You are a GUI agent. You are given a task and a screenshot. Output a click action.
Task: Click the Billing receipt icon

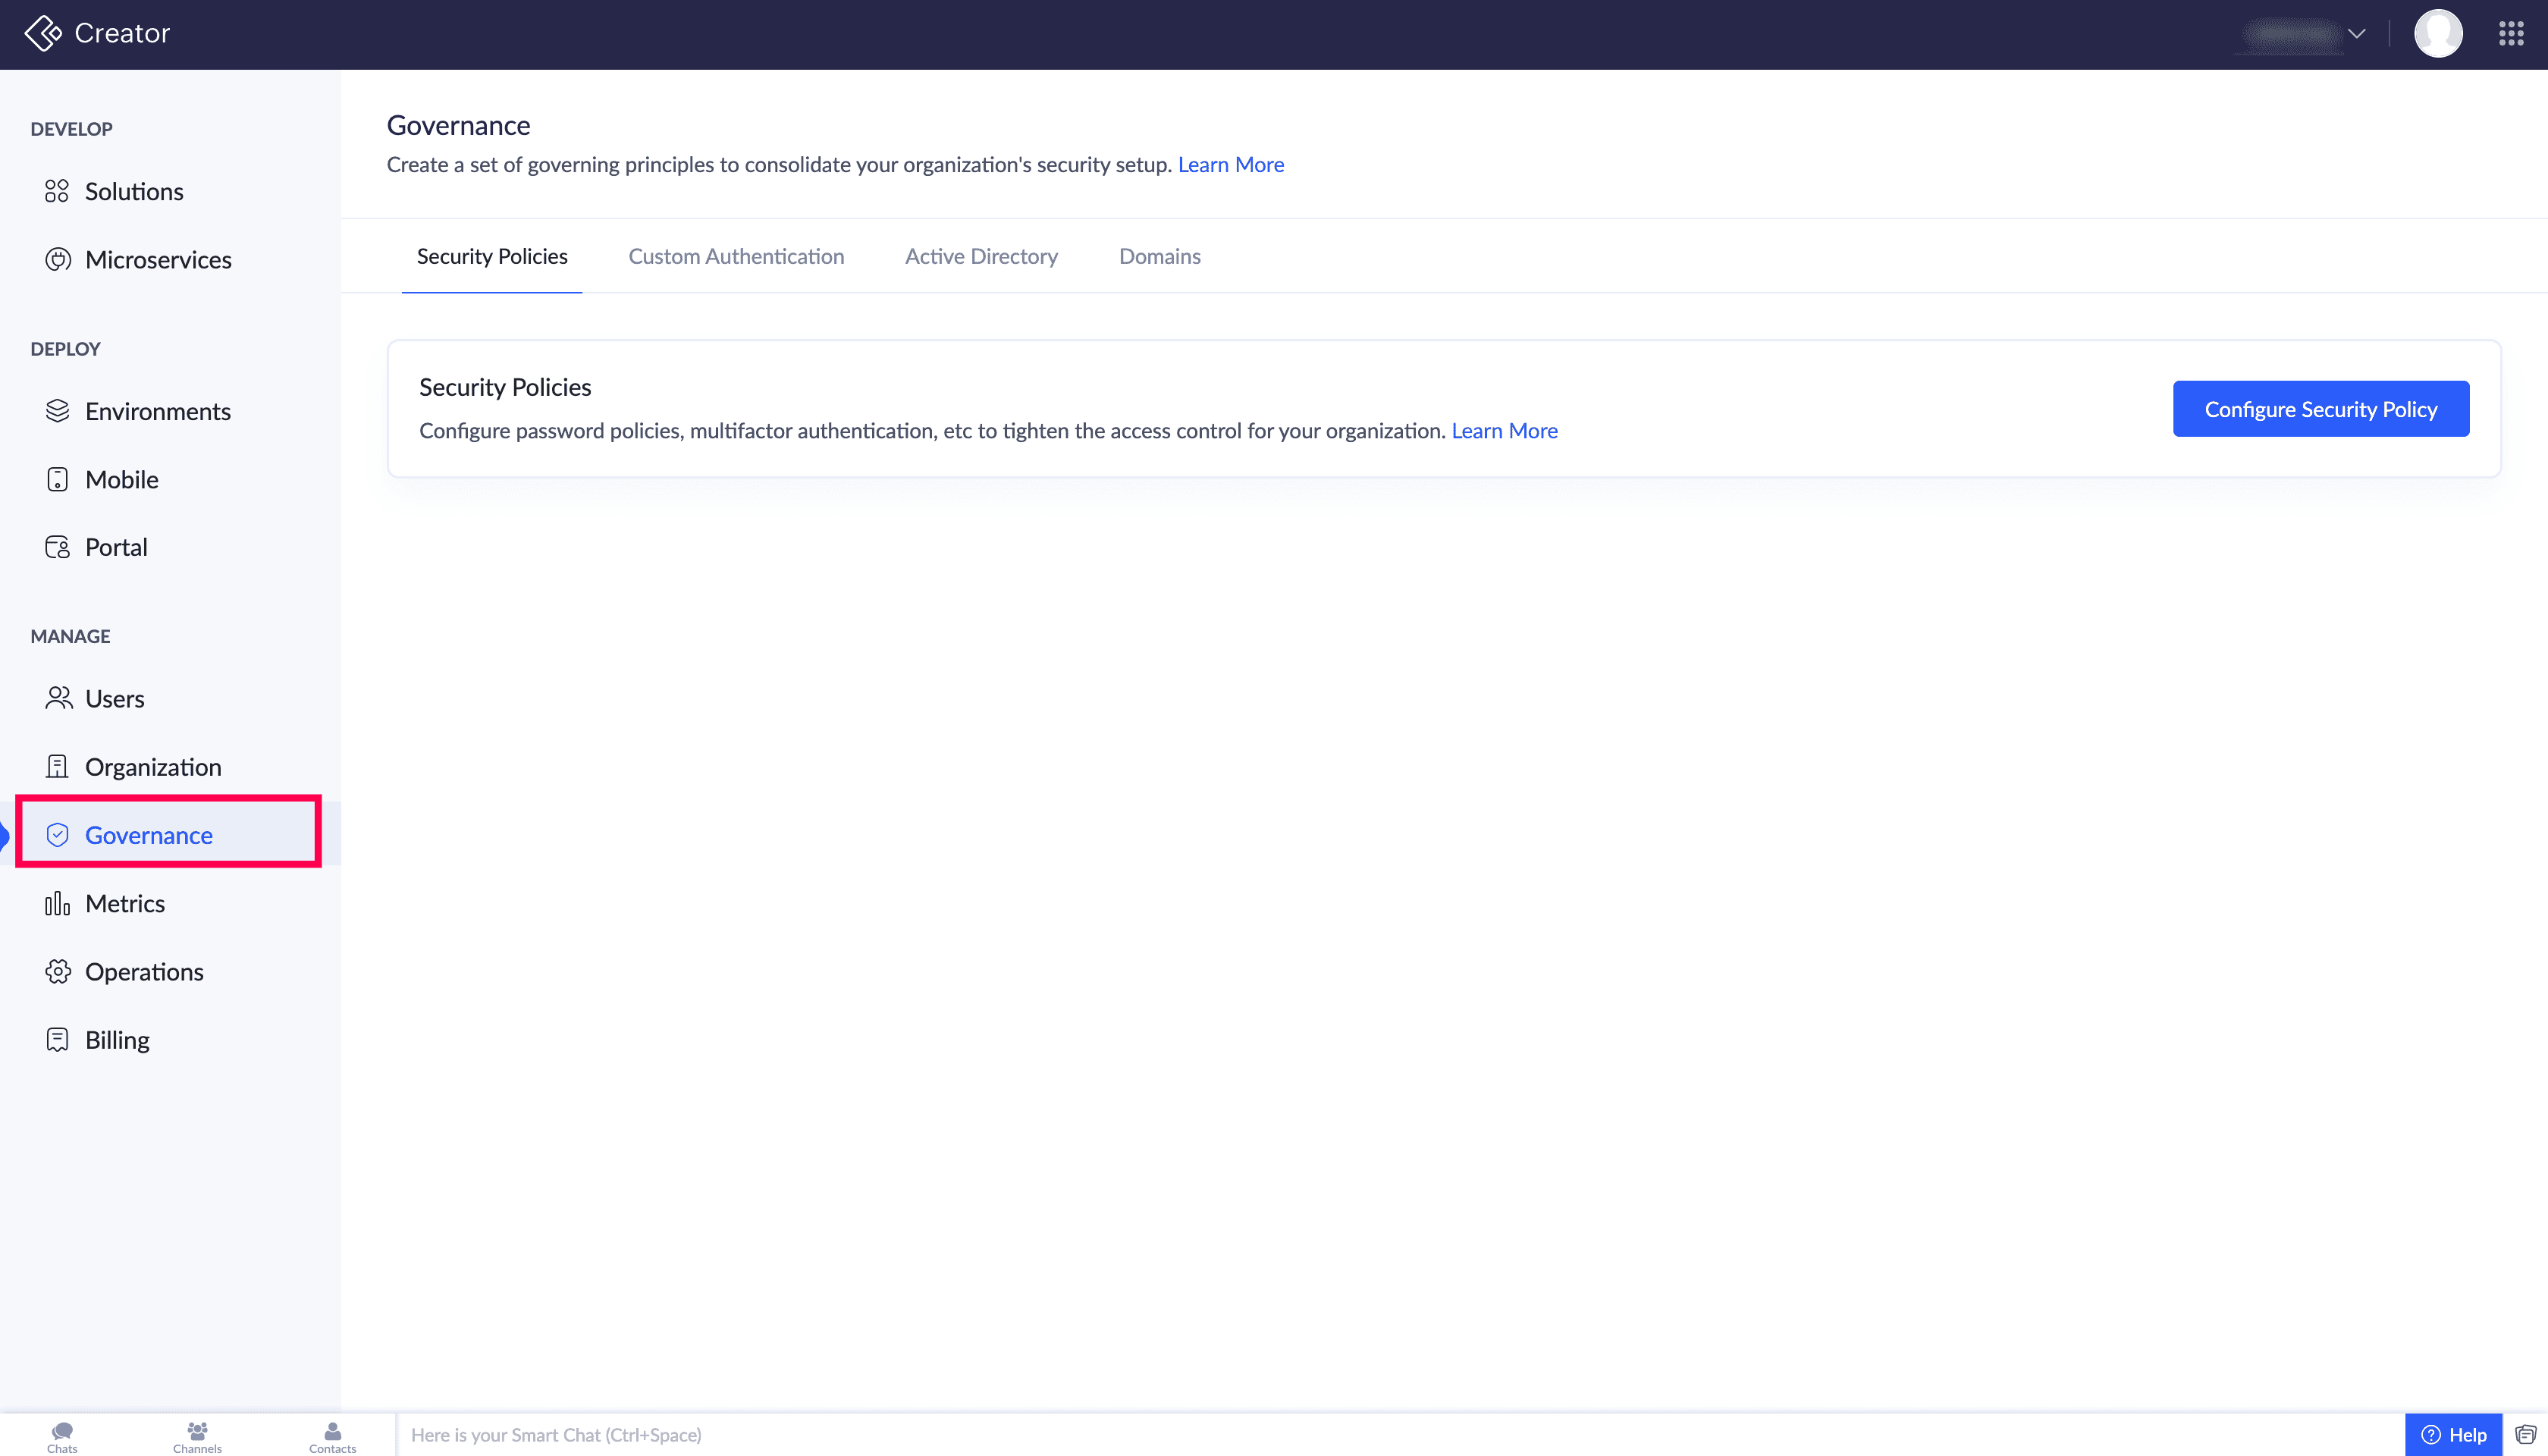coord(57,1040)
